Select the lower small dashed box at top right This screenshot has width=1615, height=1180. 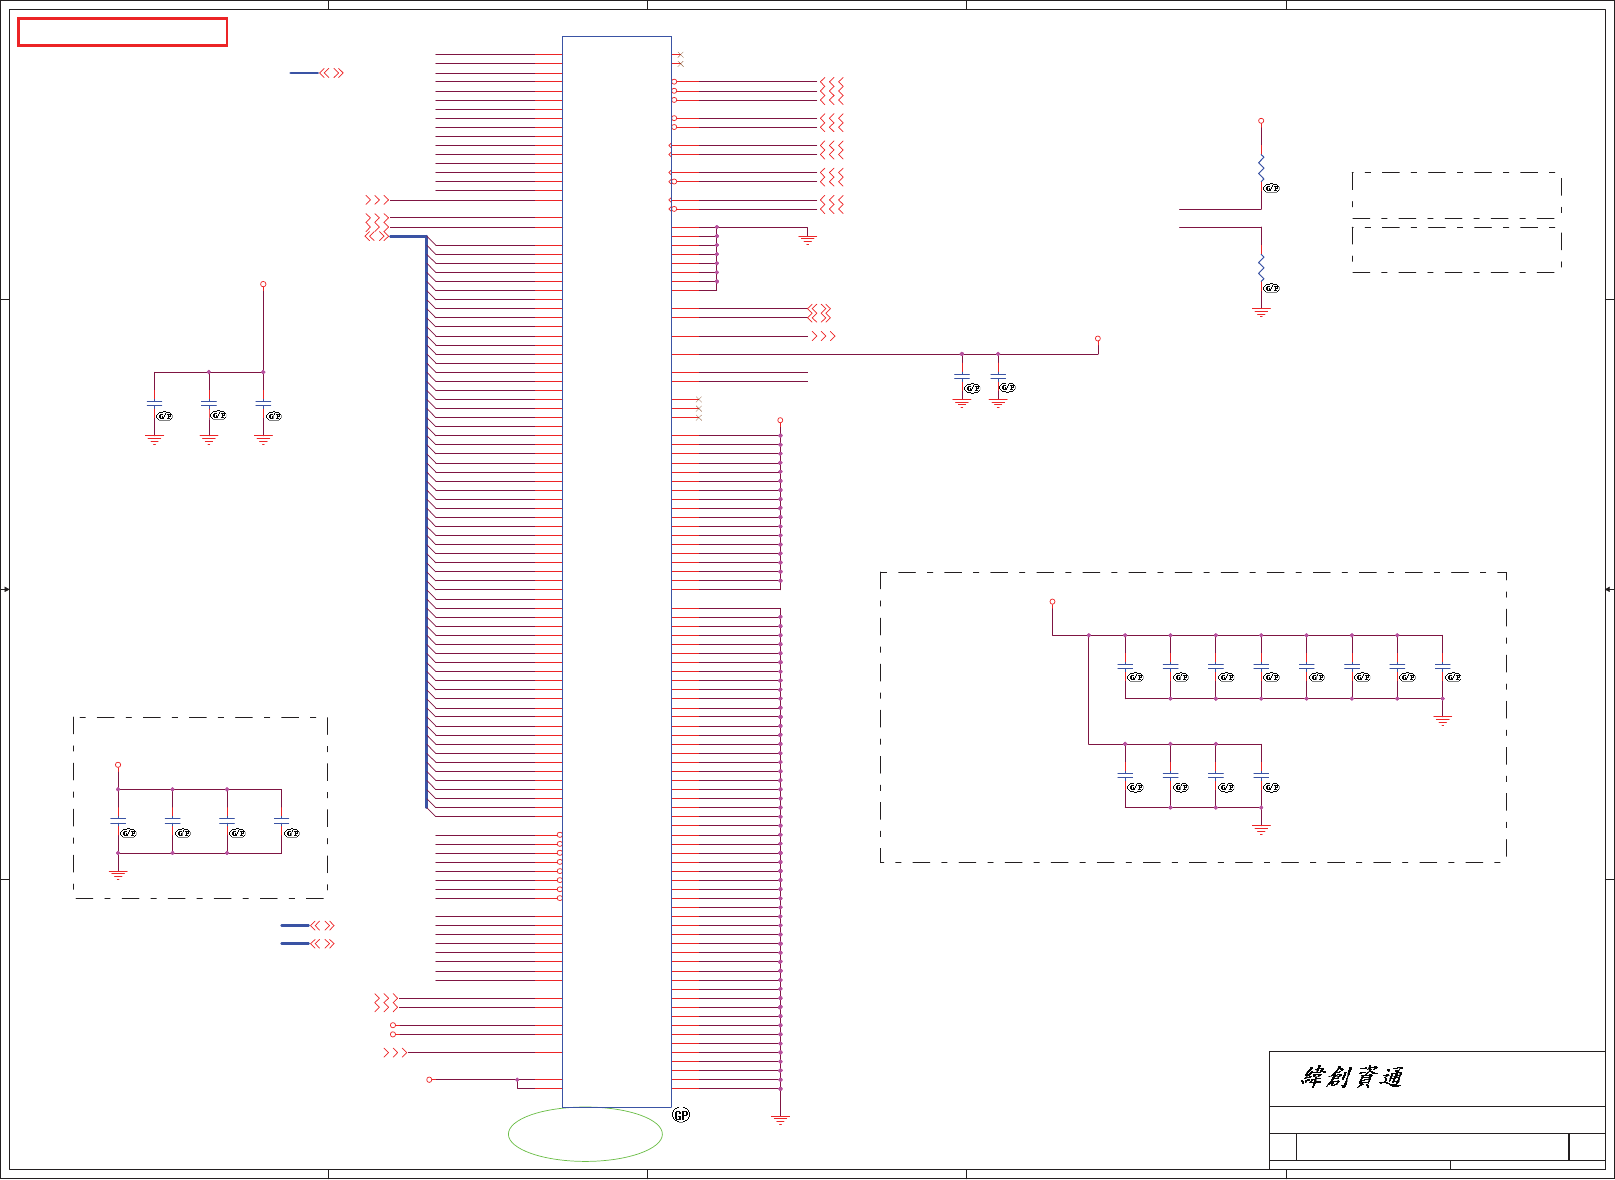click(x=1456, y=249)
